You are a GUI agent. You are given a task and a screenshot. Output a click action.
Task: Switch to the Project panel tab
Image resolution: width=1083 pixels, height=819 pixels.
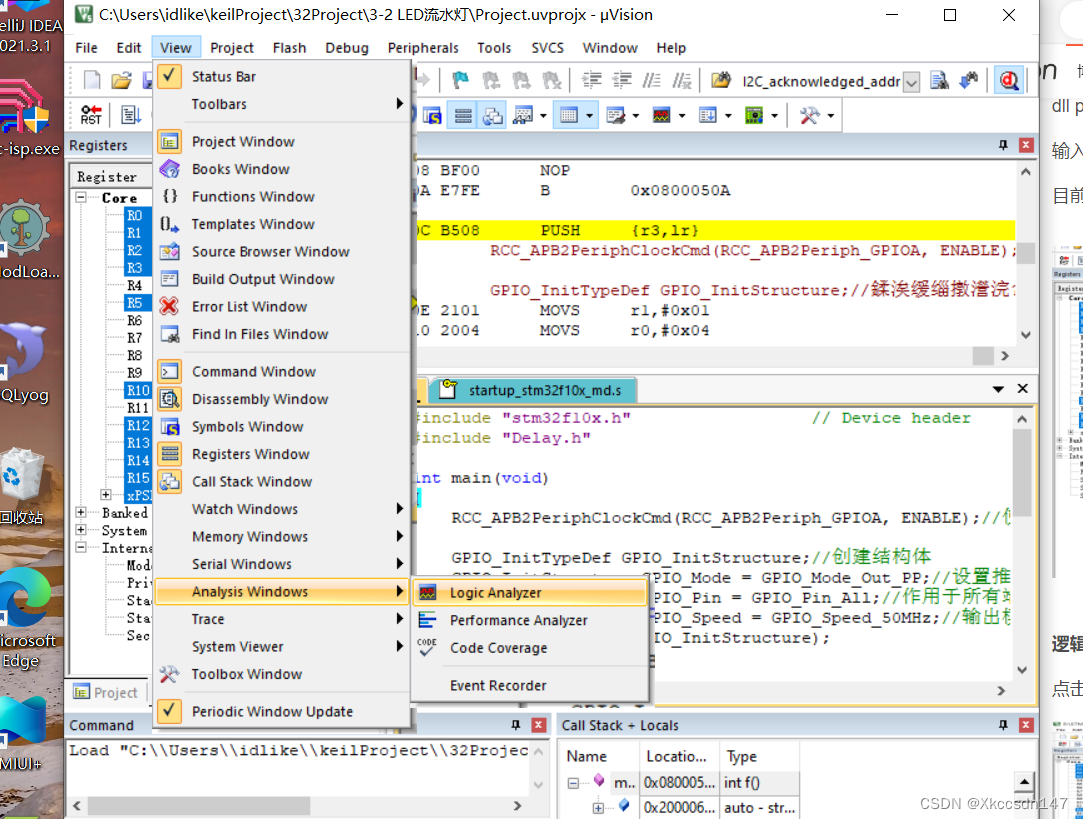(x=107, y=693)
